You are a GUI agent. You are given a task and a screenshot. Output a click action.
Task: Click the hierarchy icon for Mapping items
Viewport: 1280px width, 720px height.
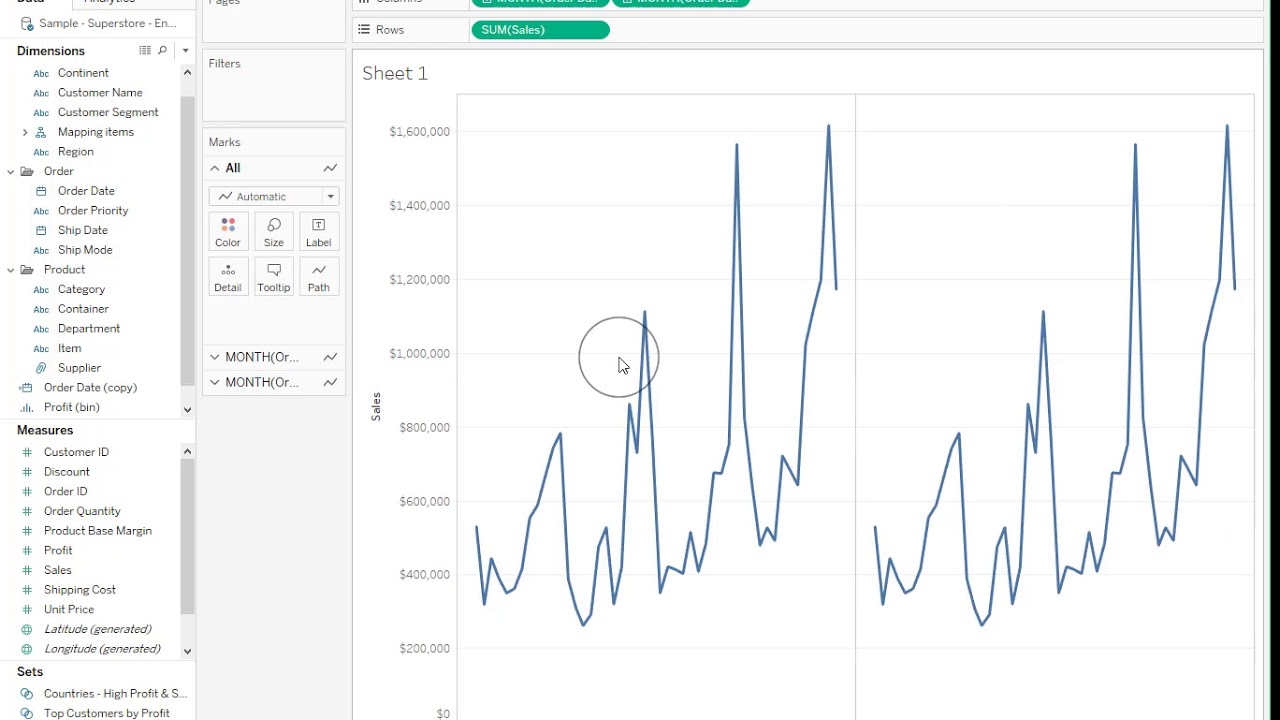click(41, 132)
